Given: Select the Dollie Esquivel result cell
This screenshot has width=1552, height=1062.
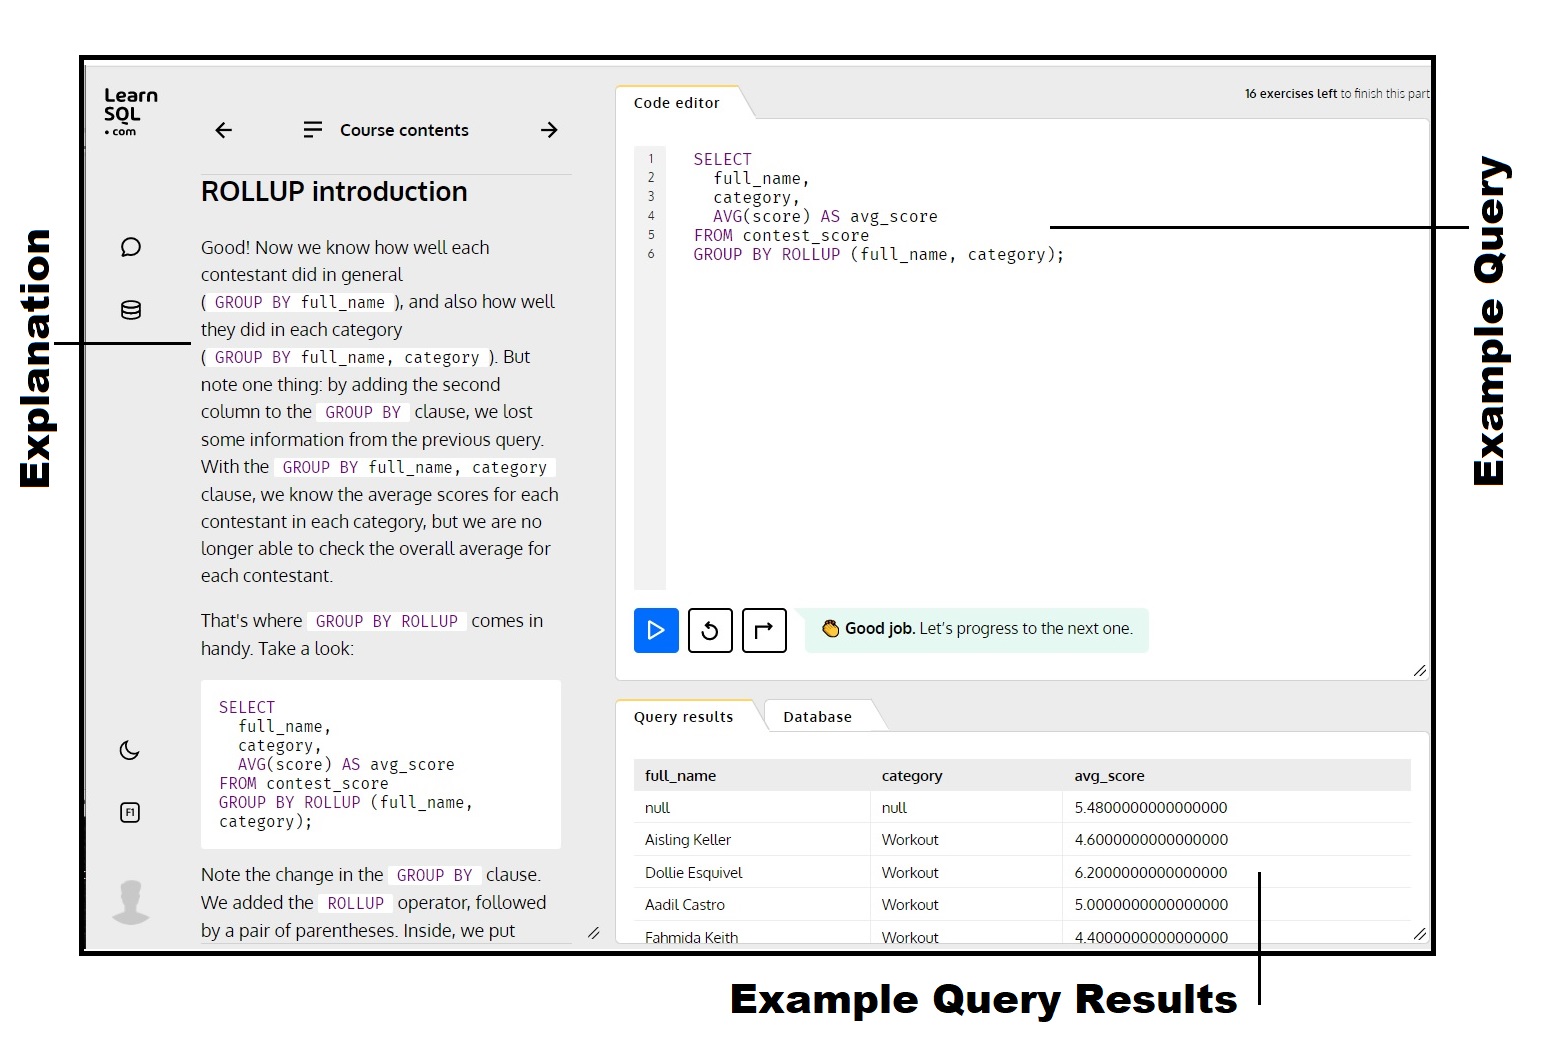Looking at the screenshot, I should (x=694, y=873).
